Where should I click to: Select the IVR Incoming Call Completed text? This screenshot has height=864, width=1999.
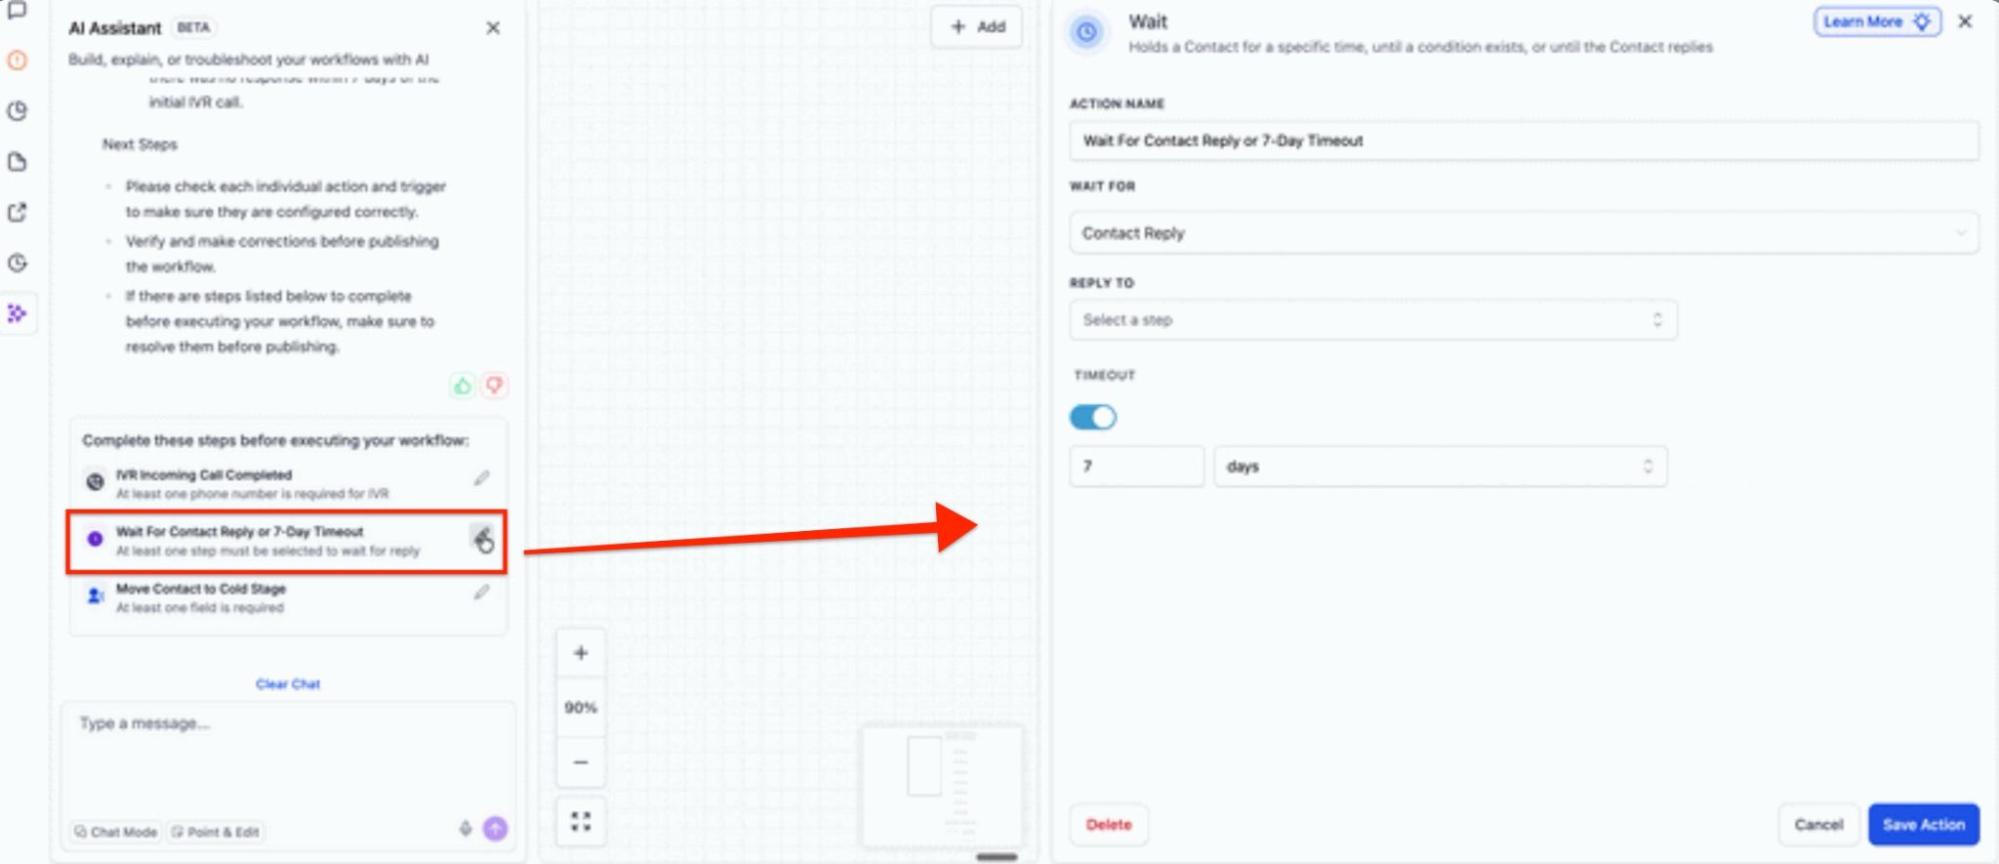click(x=204, y=475)
